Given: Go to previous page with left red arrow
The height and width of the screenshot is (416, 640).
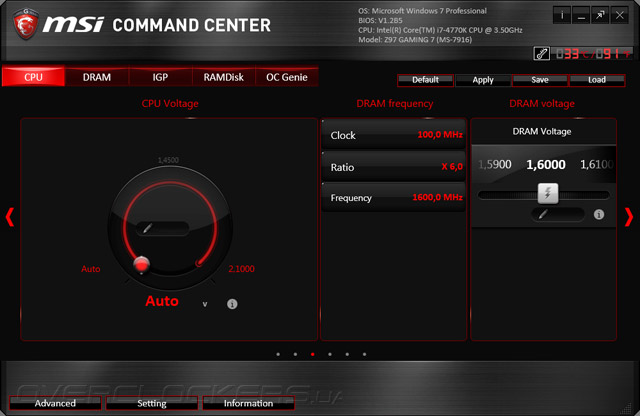Looking at the screenshot, I should click(x=10, y=217).
